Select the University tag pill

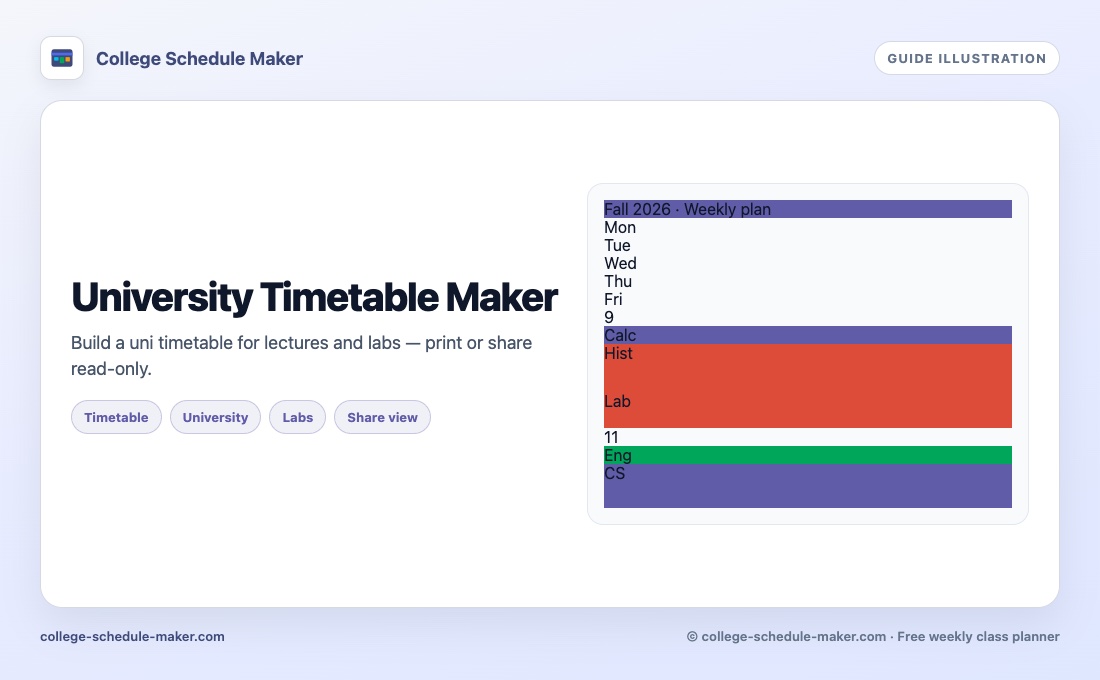pos(215,418)
